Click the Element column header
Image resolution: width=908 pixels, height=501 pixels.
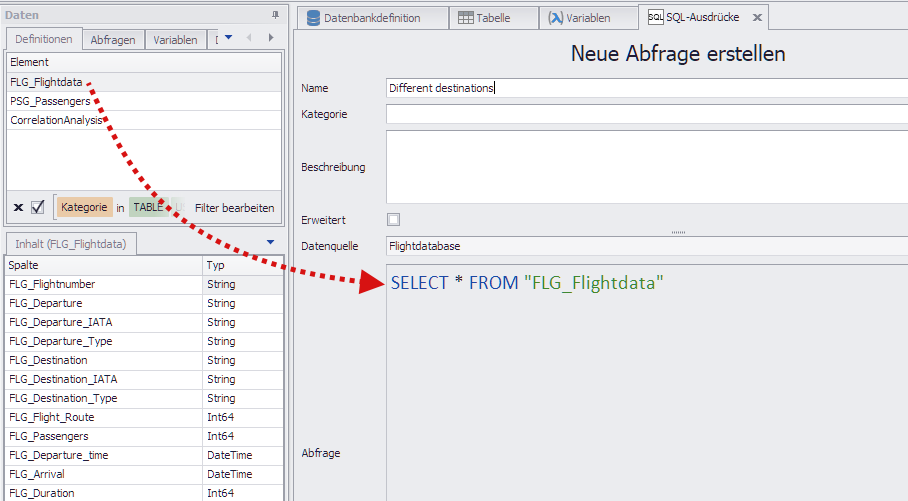pyautogui.click(x=144, y=62)
